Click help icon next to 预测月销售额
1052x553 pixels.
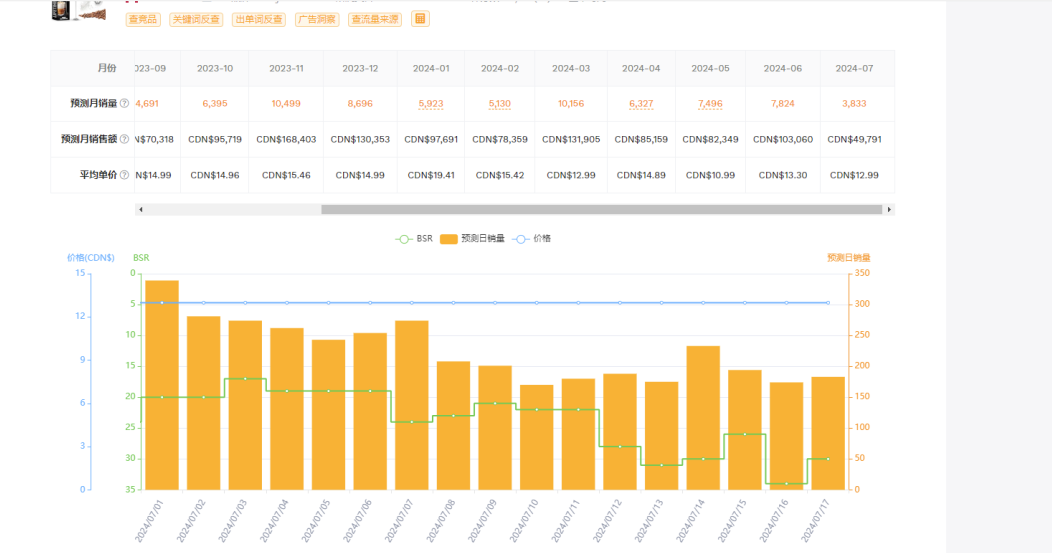pyautogui.click(x=124, y=139)
